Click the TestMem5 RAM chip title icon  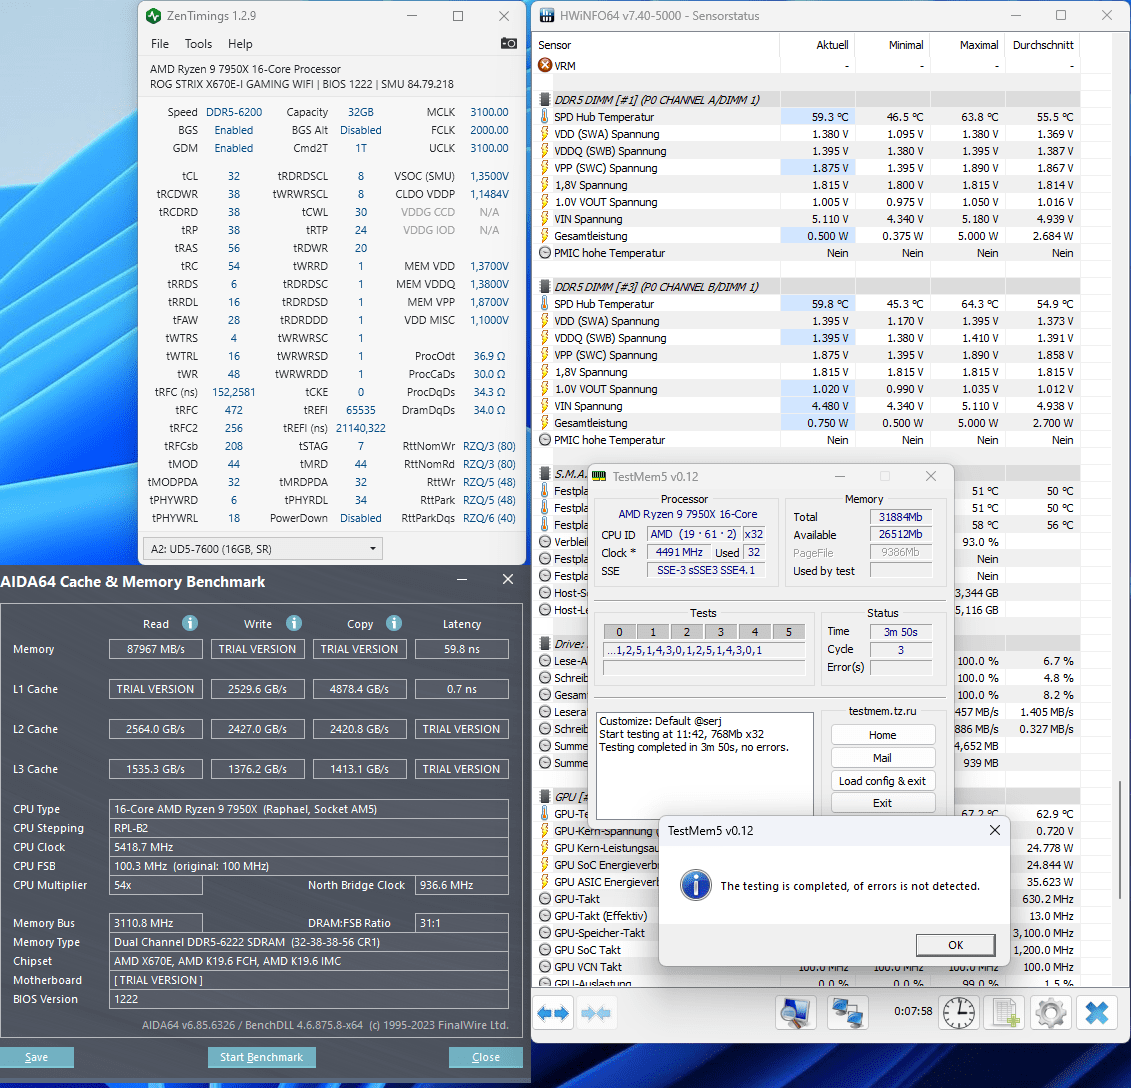click(599, 476)
